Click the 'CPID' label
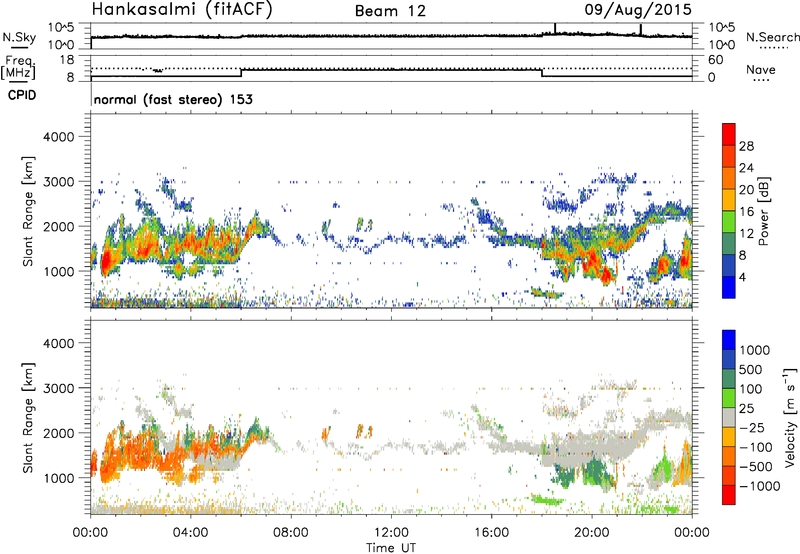Image resolution: width=800 pixels, height=554 pixels. pos(22,95)
